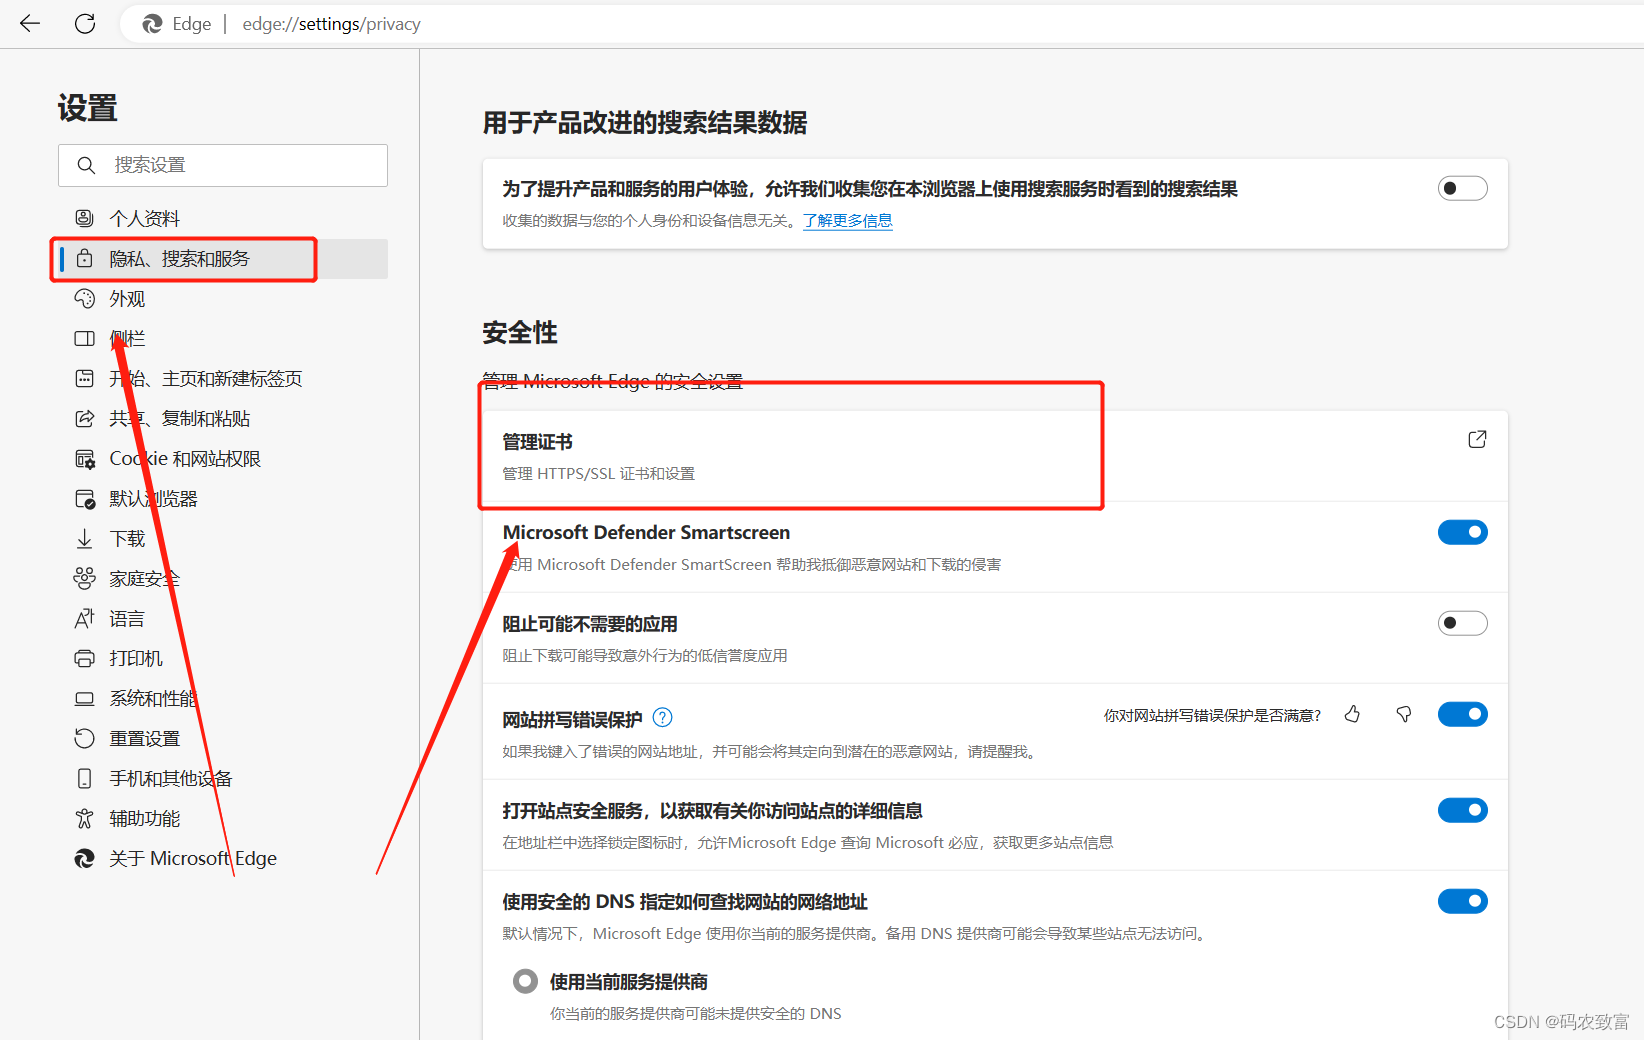This screenshot has width=1644, height=1040.
Task: Open 手机和其他设备 settings
Action: point(223,778)
